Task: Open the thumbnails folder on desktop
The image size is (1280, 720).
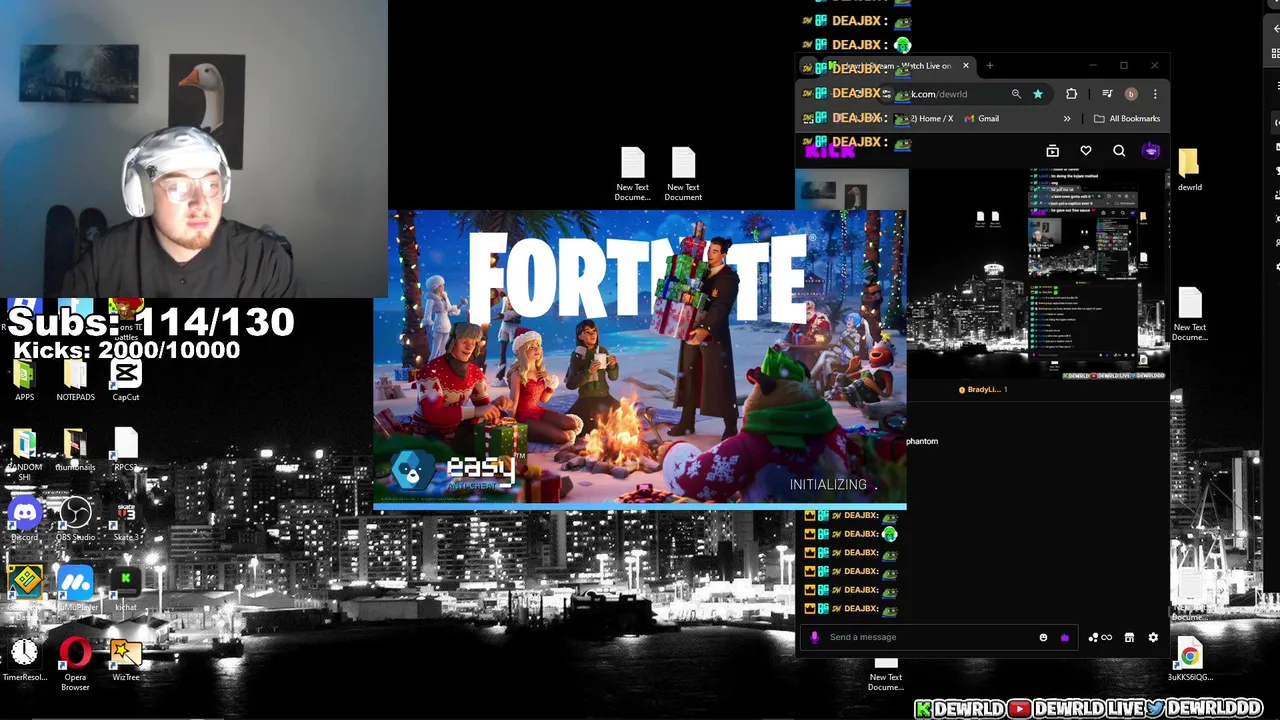Action: point(75,450)
